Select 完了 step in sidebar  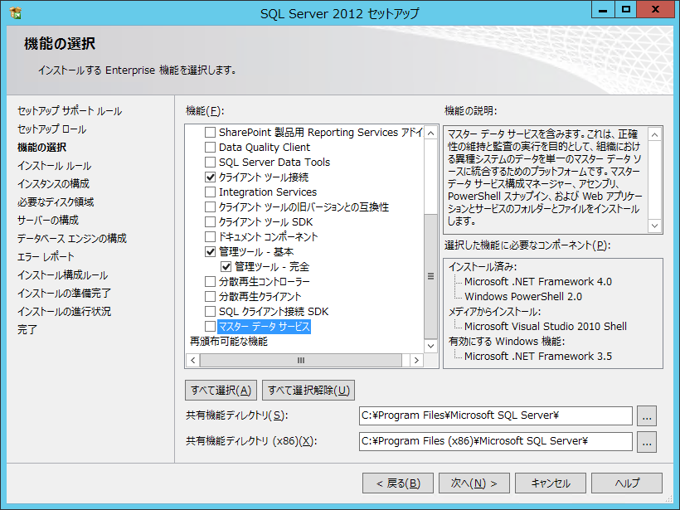pos(27,330)
